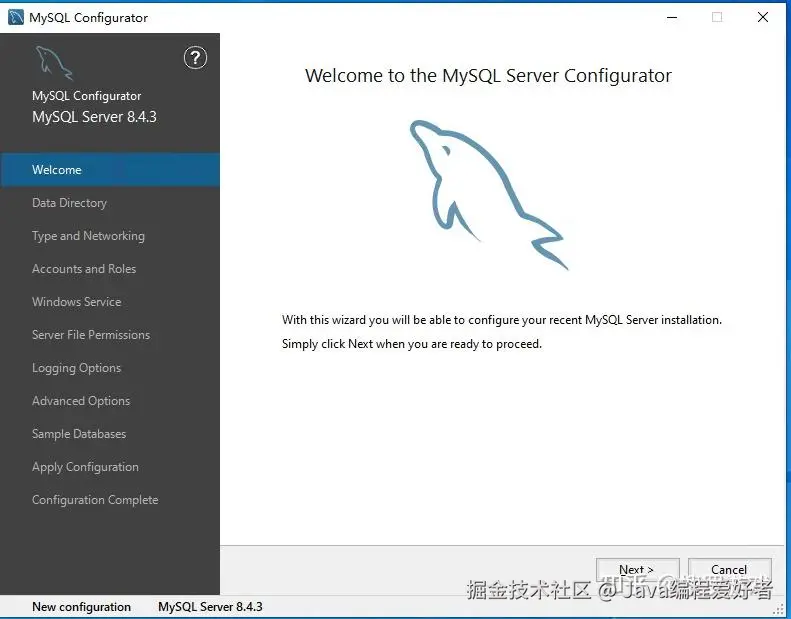Screen dimensions: 791x619
Task: Click the window resize grip corner
Action: [779, 609]
